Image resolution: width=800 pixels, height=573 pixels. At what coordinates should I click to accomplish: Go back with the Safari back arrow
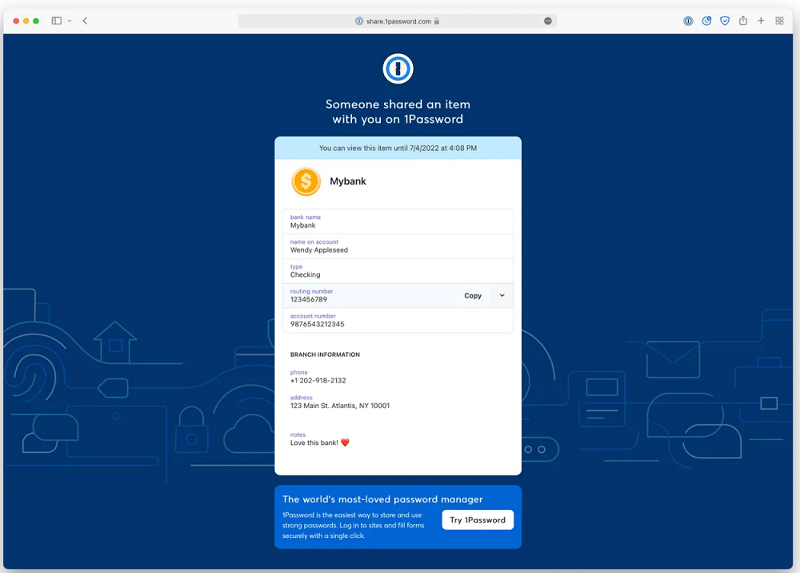click(85, 21)
